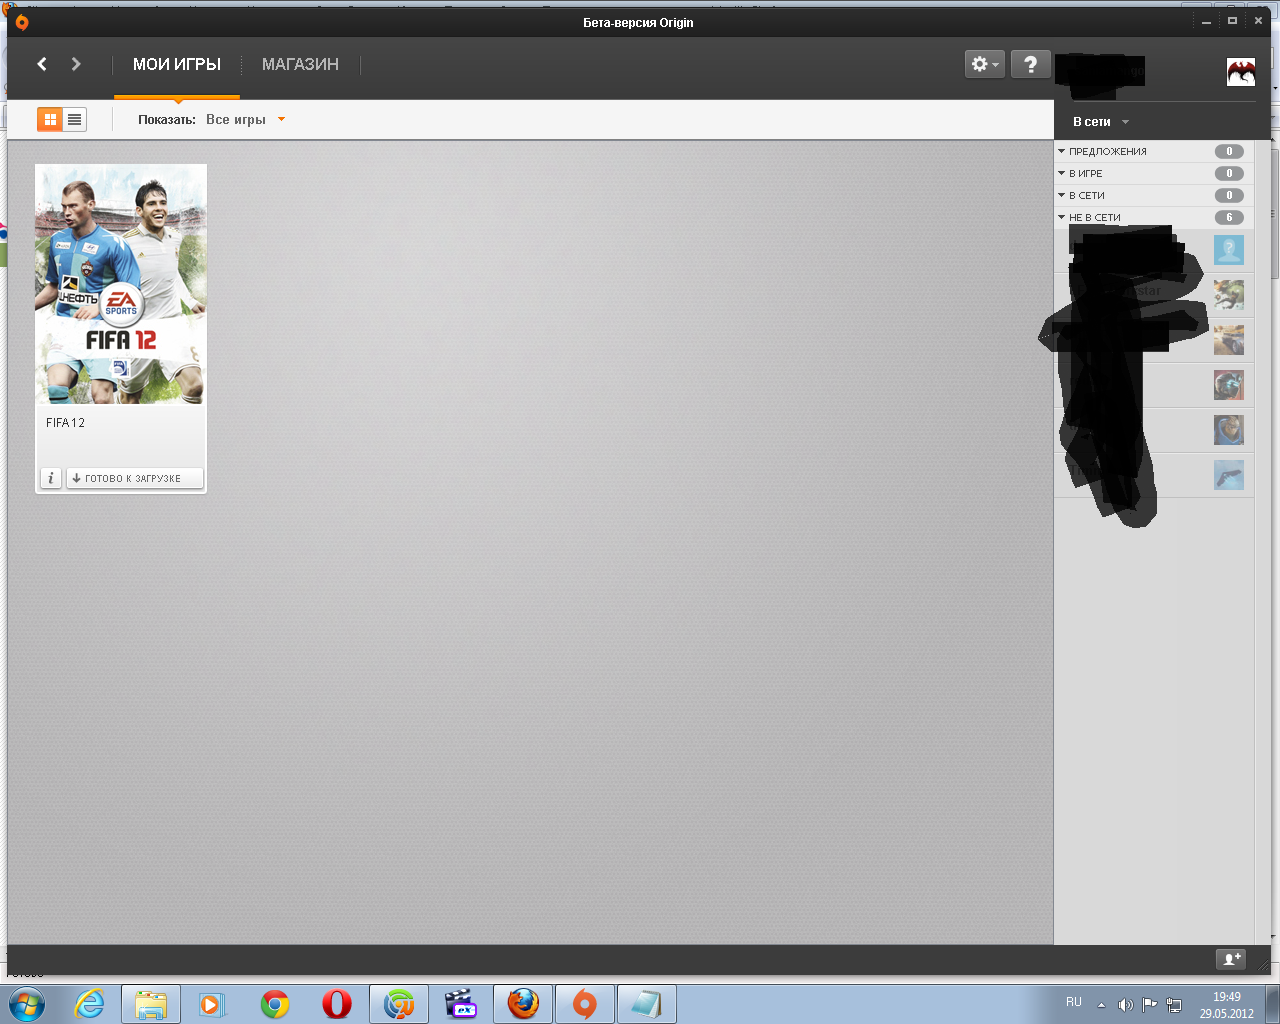Open the В сети status dropdown
Image resolution: width=1280 pixels, height=1024 pixels.
pyautogui.click(x=1100, y=122)
